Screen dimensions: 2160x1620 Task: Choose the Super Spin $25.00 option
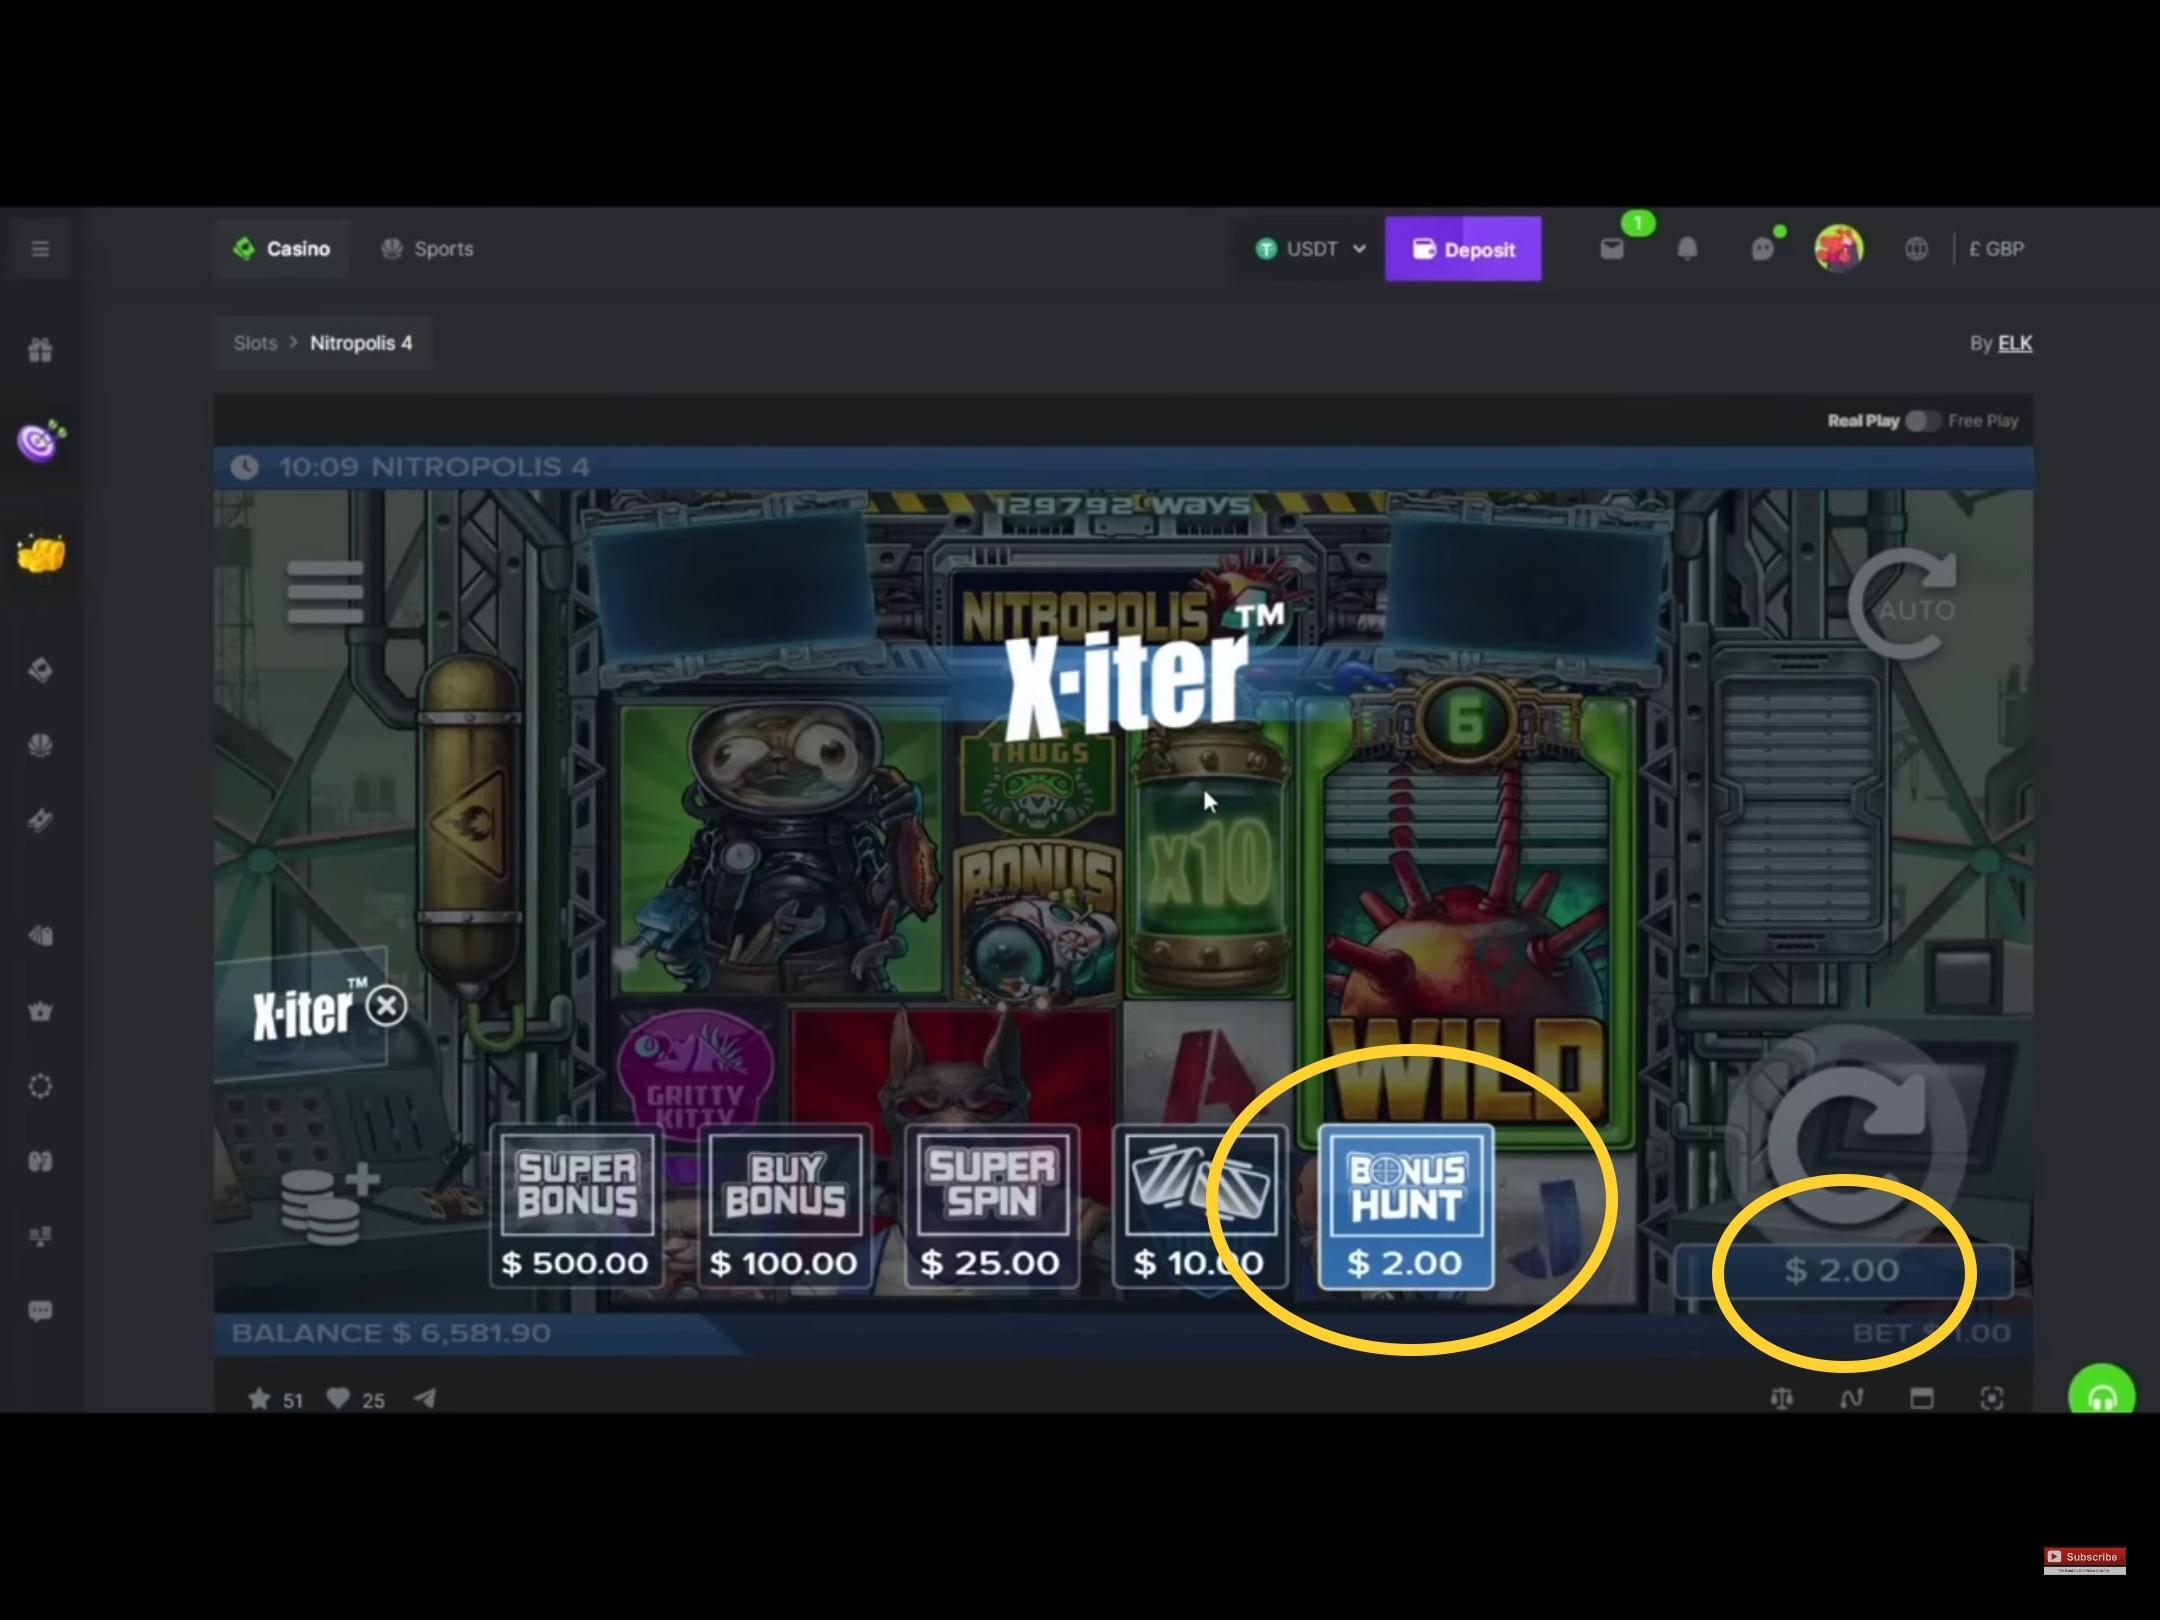tap(991, 1207)
